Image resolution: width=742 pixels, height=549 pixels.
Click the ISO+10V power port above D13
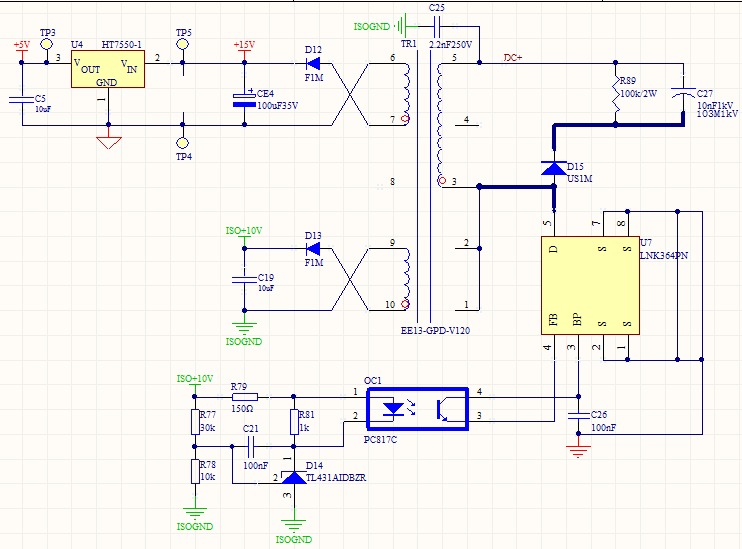point(244,231)
